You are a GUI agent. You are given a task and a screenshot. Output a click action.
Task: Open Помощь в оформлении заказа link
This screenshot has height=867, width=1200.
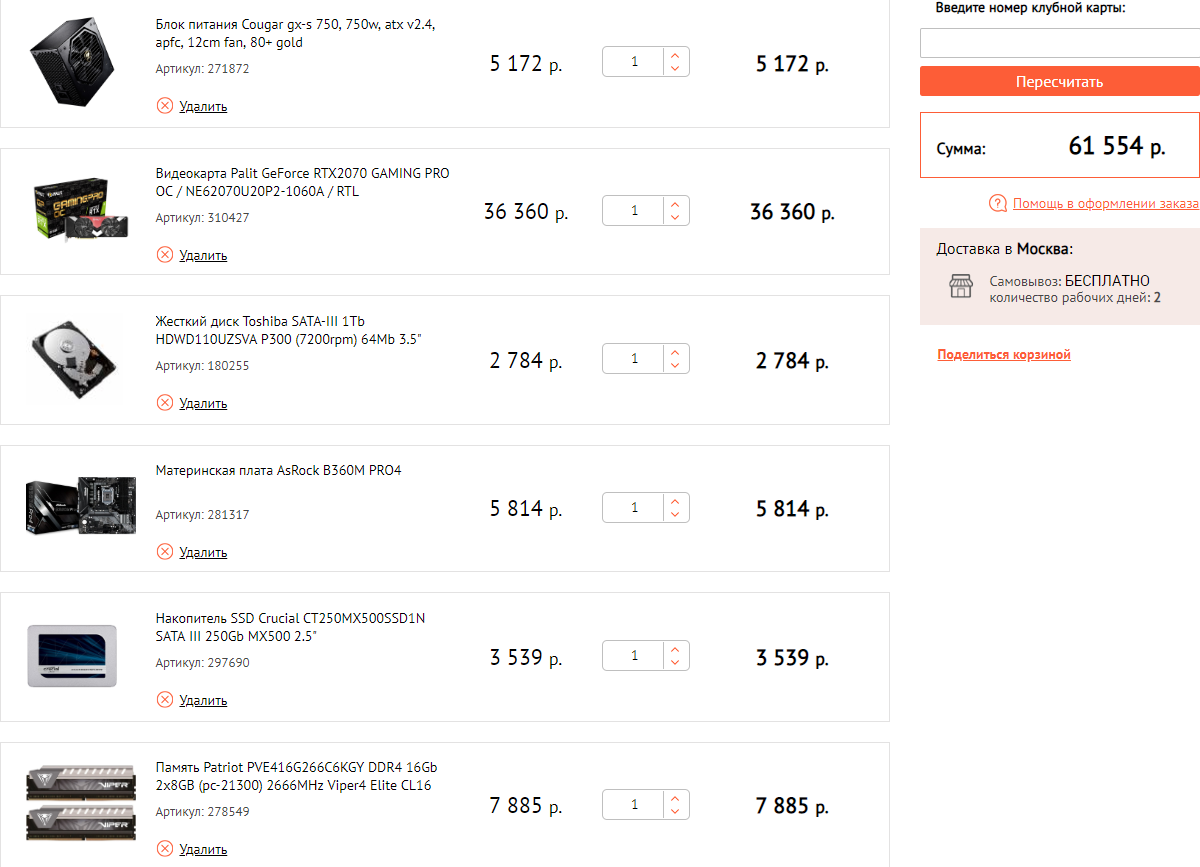(x=1104, y=204)
